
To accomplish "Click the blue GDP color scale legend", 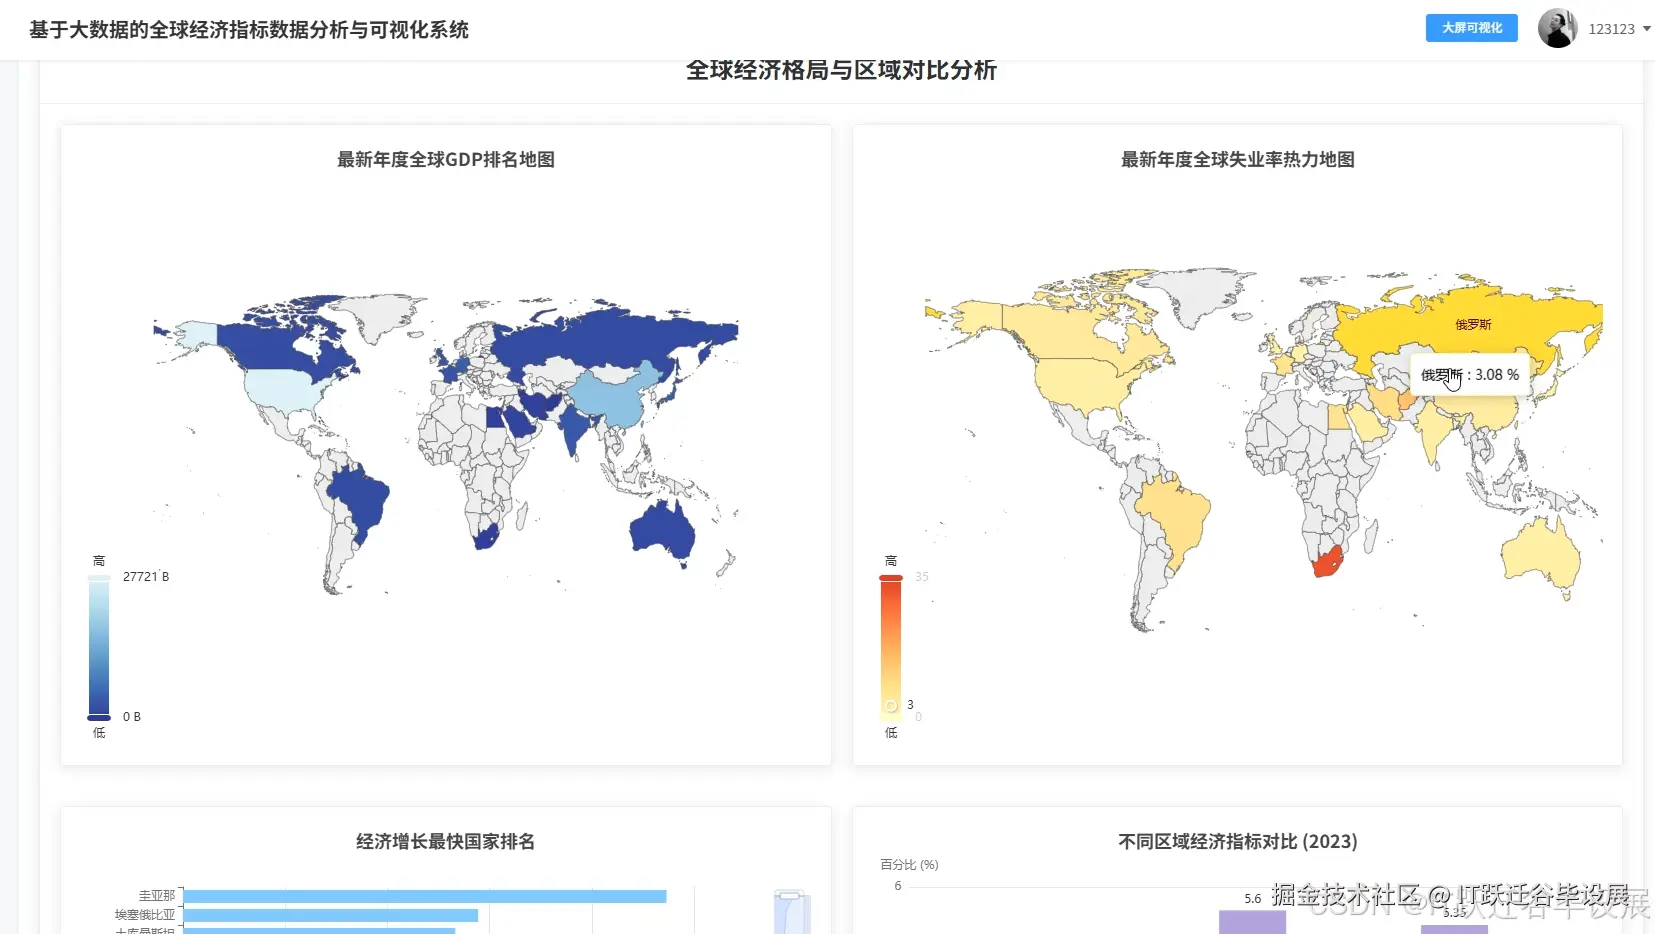I will 97,645.
